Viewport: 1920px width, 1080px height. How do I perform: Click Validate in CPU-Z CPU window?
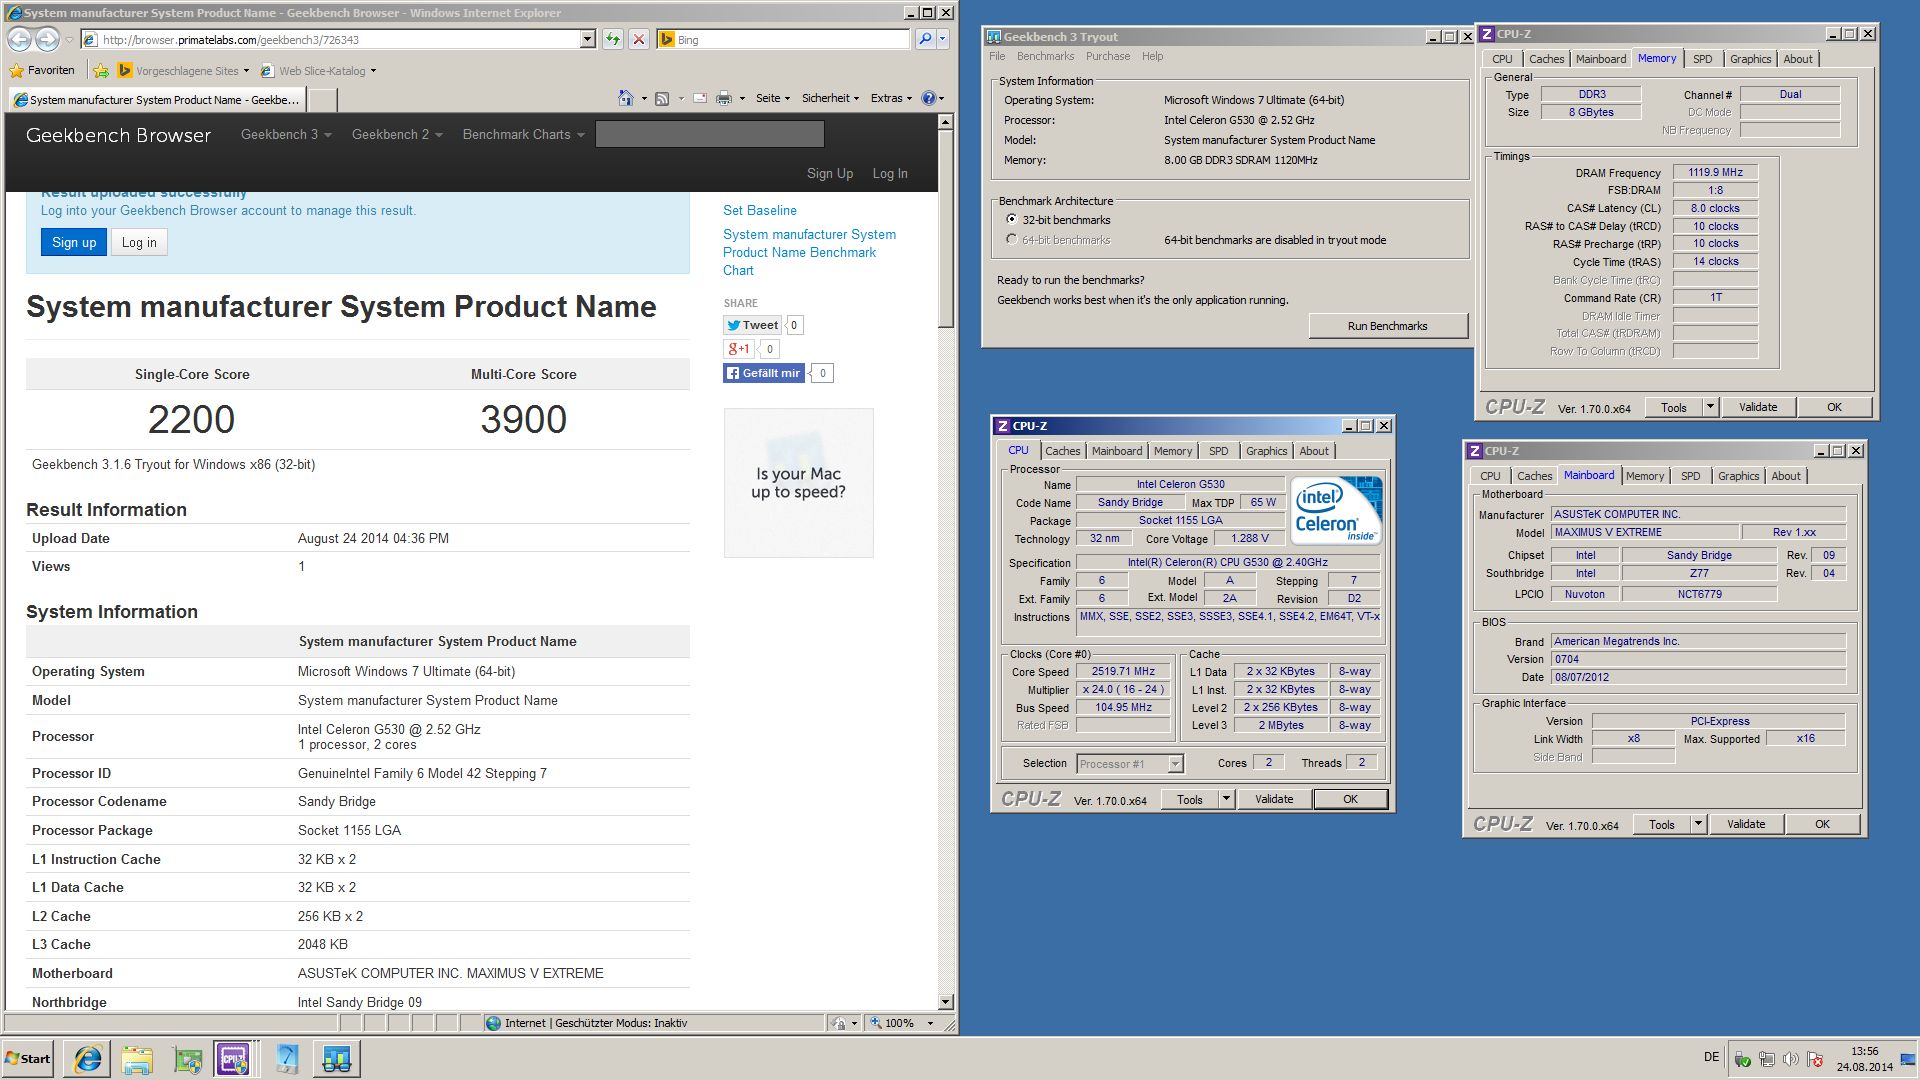click(1274, 799)
